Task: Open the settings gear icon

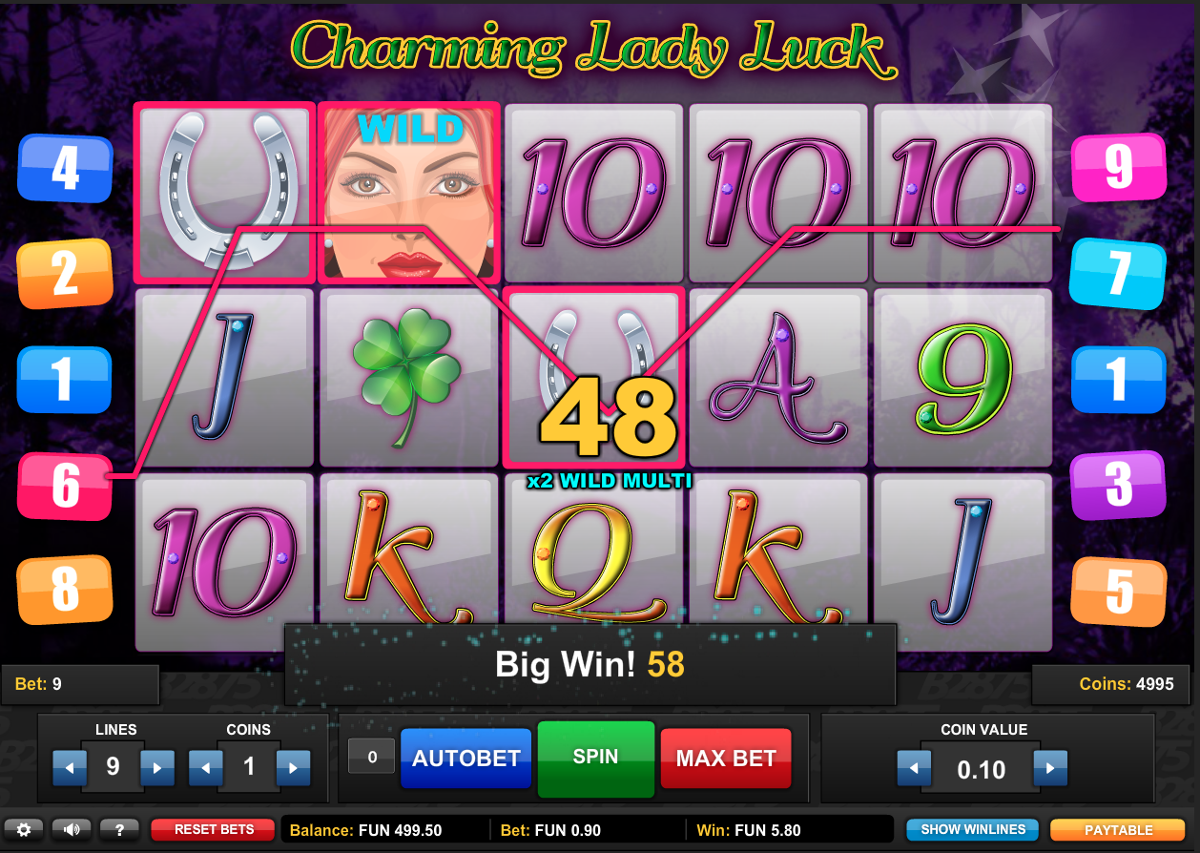Action: [24, 829]
